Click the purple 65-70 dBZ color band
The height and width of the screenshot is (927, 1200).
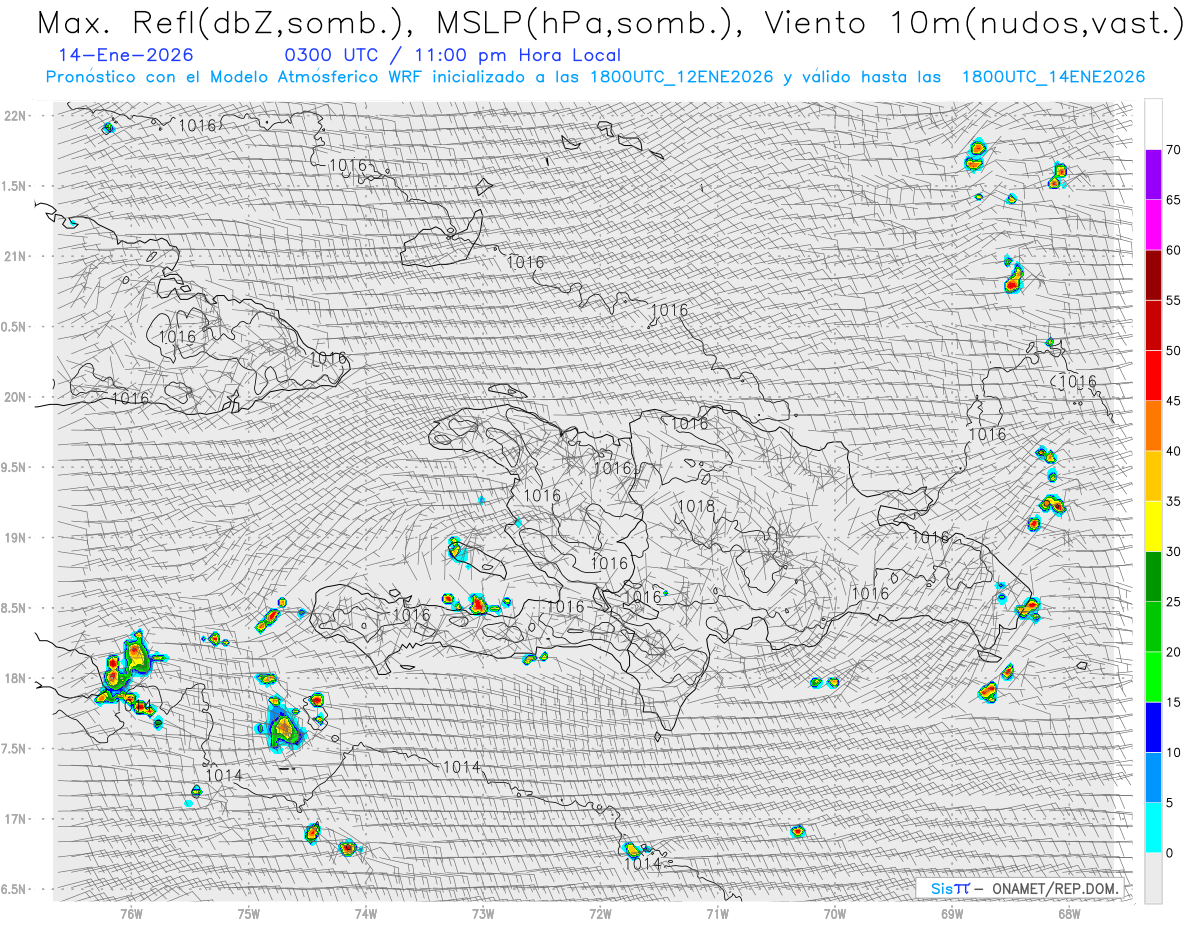pos(1153,175)
